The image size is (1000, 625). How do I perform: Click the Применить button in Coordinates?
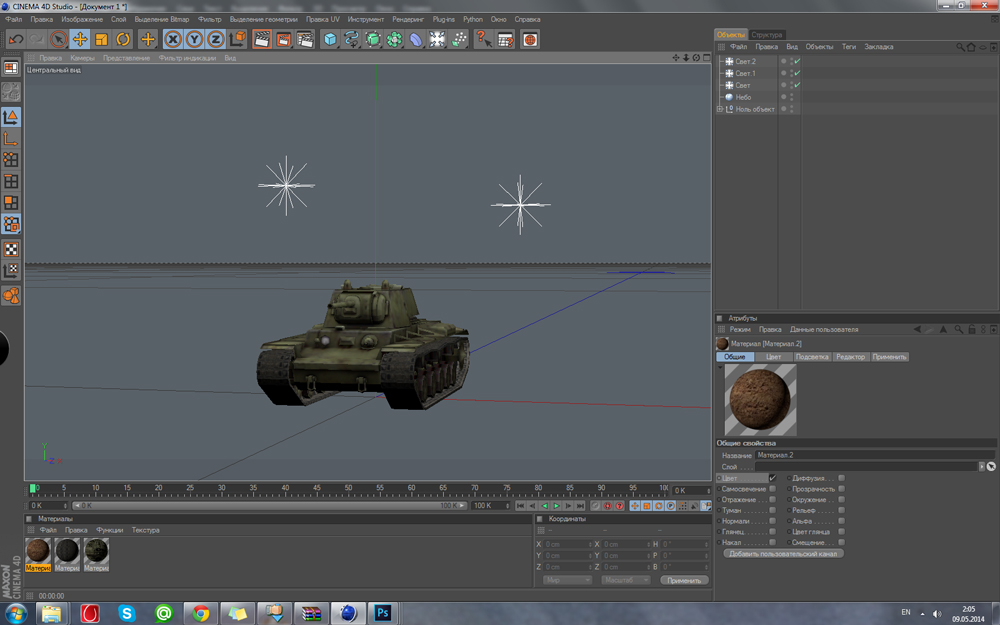point(684,580)
